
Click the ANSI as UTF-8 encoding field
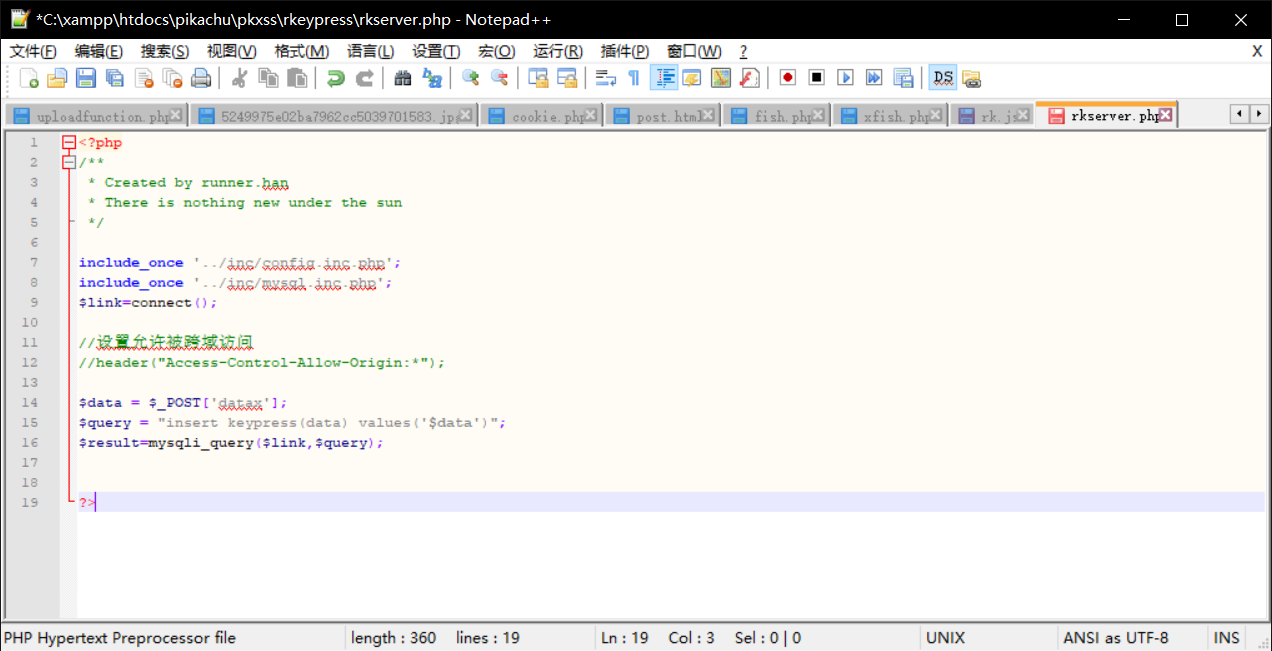point(1115,638)
